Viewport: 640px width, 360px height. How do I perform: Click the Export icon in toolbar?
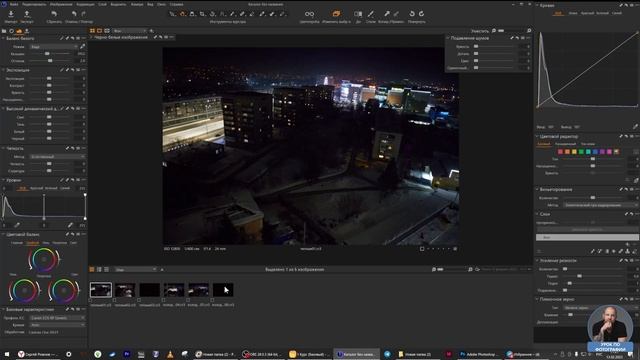(x=27, y=14)
